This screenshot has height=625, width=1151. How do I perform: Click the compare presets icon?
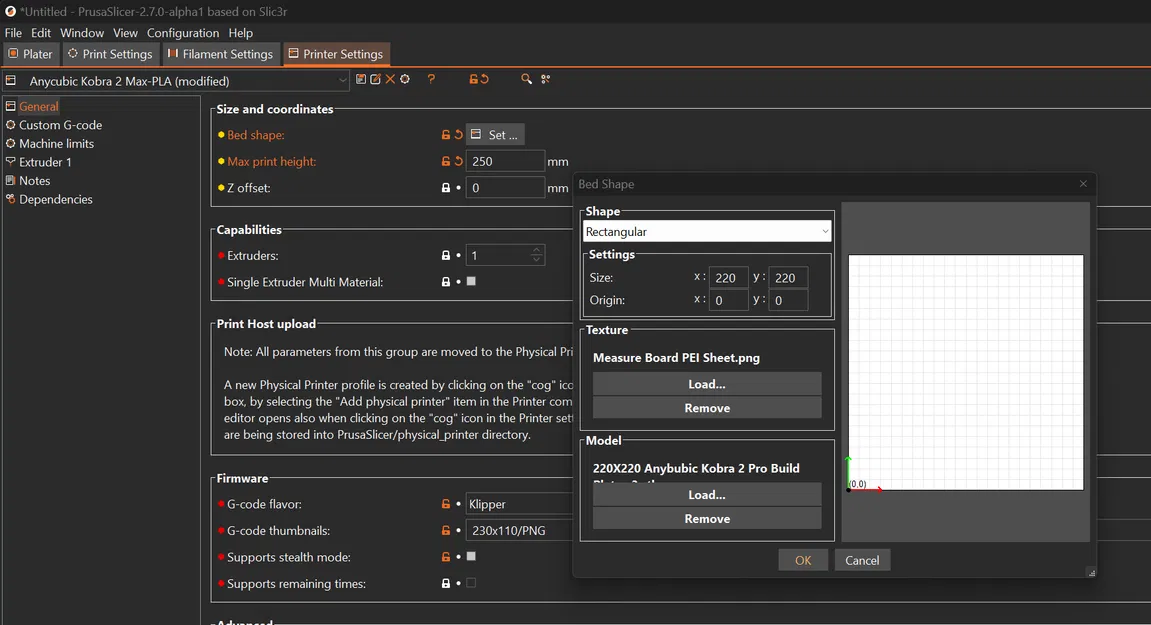545,79
